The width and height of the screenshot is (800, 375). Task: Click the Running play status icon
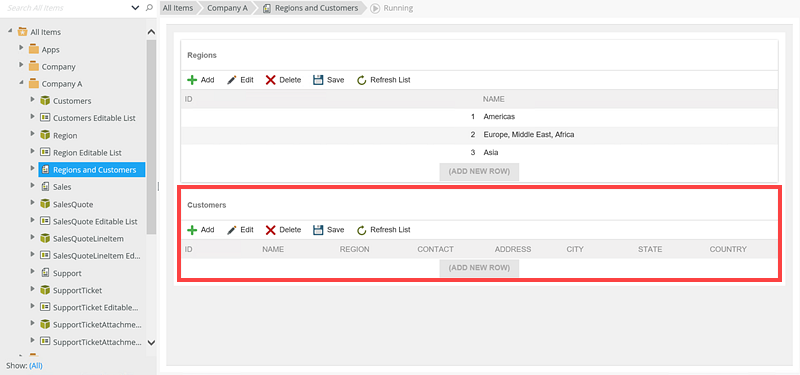375,8
